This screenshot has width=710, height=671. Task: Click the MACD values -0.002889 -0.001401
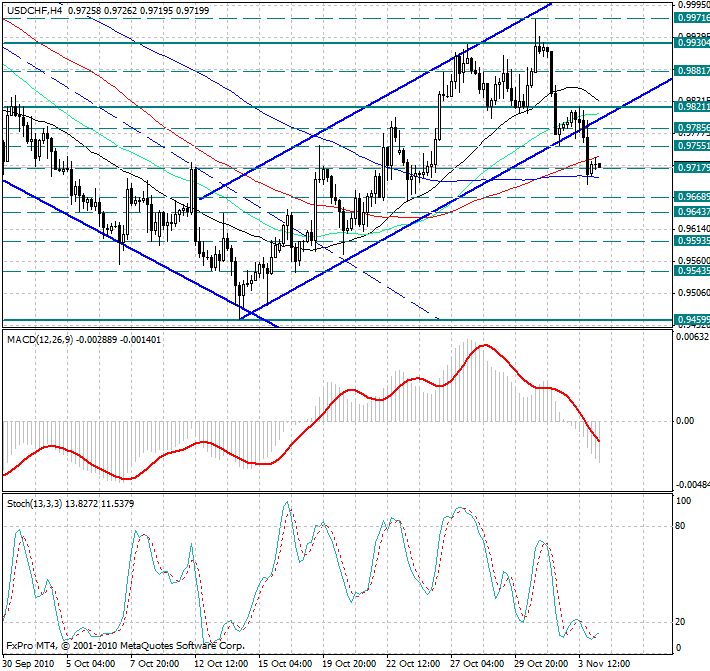point(119,340)
